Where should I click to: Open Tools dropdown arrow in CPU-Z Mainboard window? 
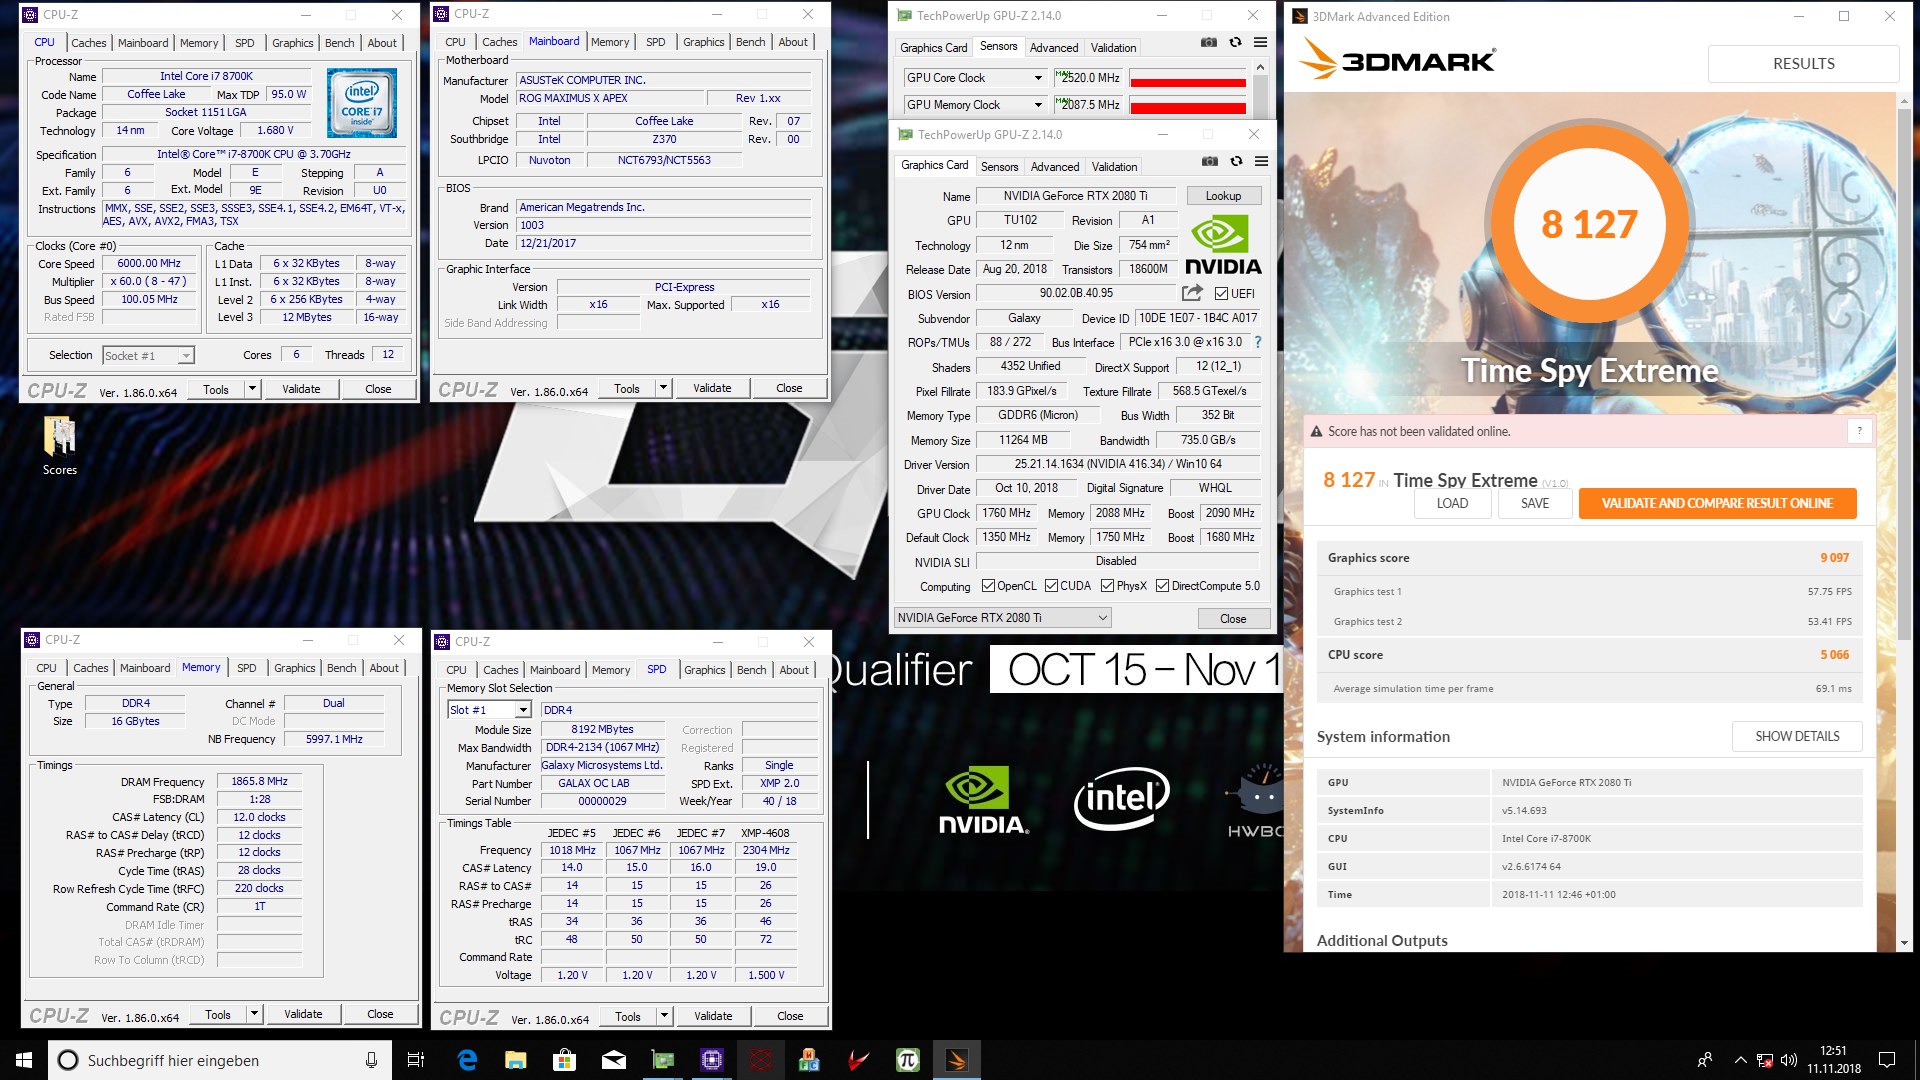pos(663,388)
